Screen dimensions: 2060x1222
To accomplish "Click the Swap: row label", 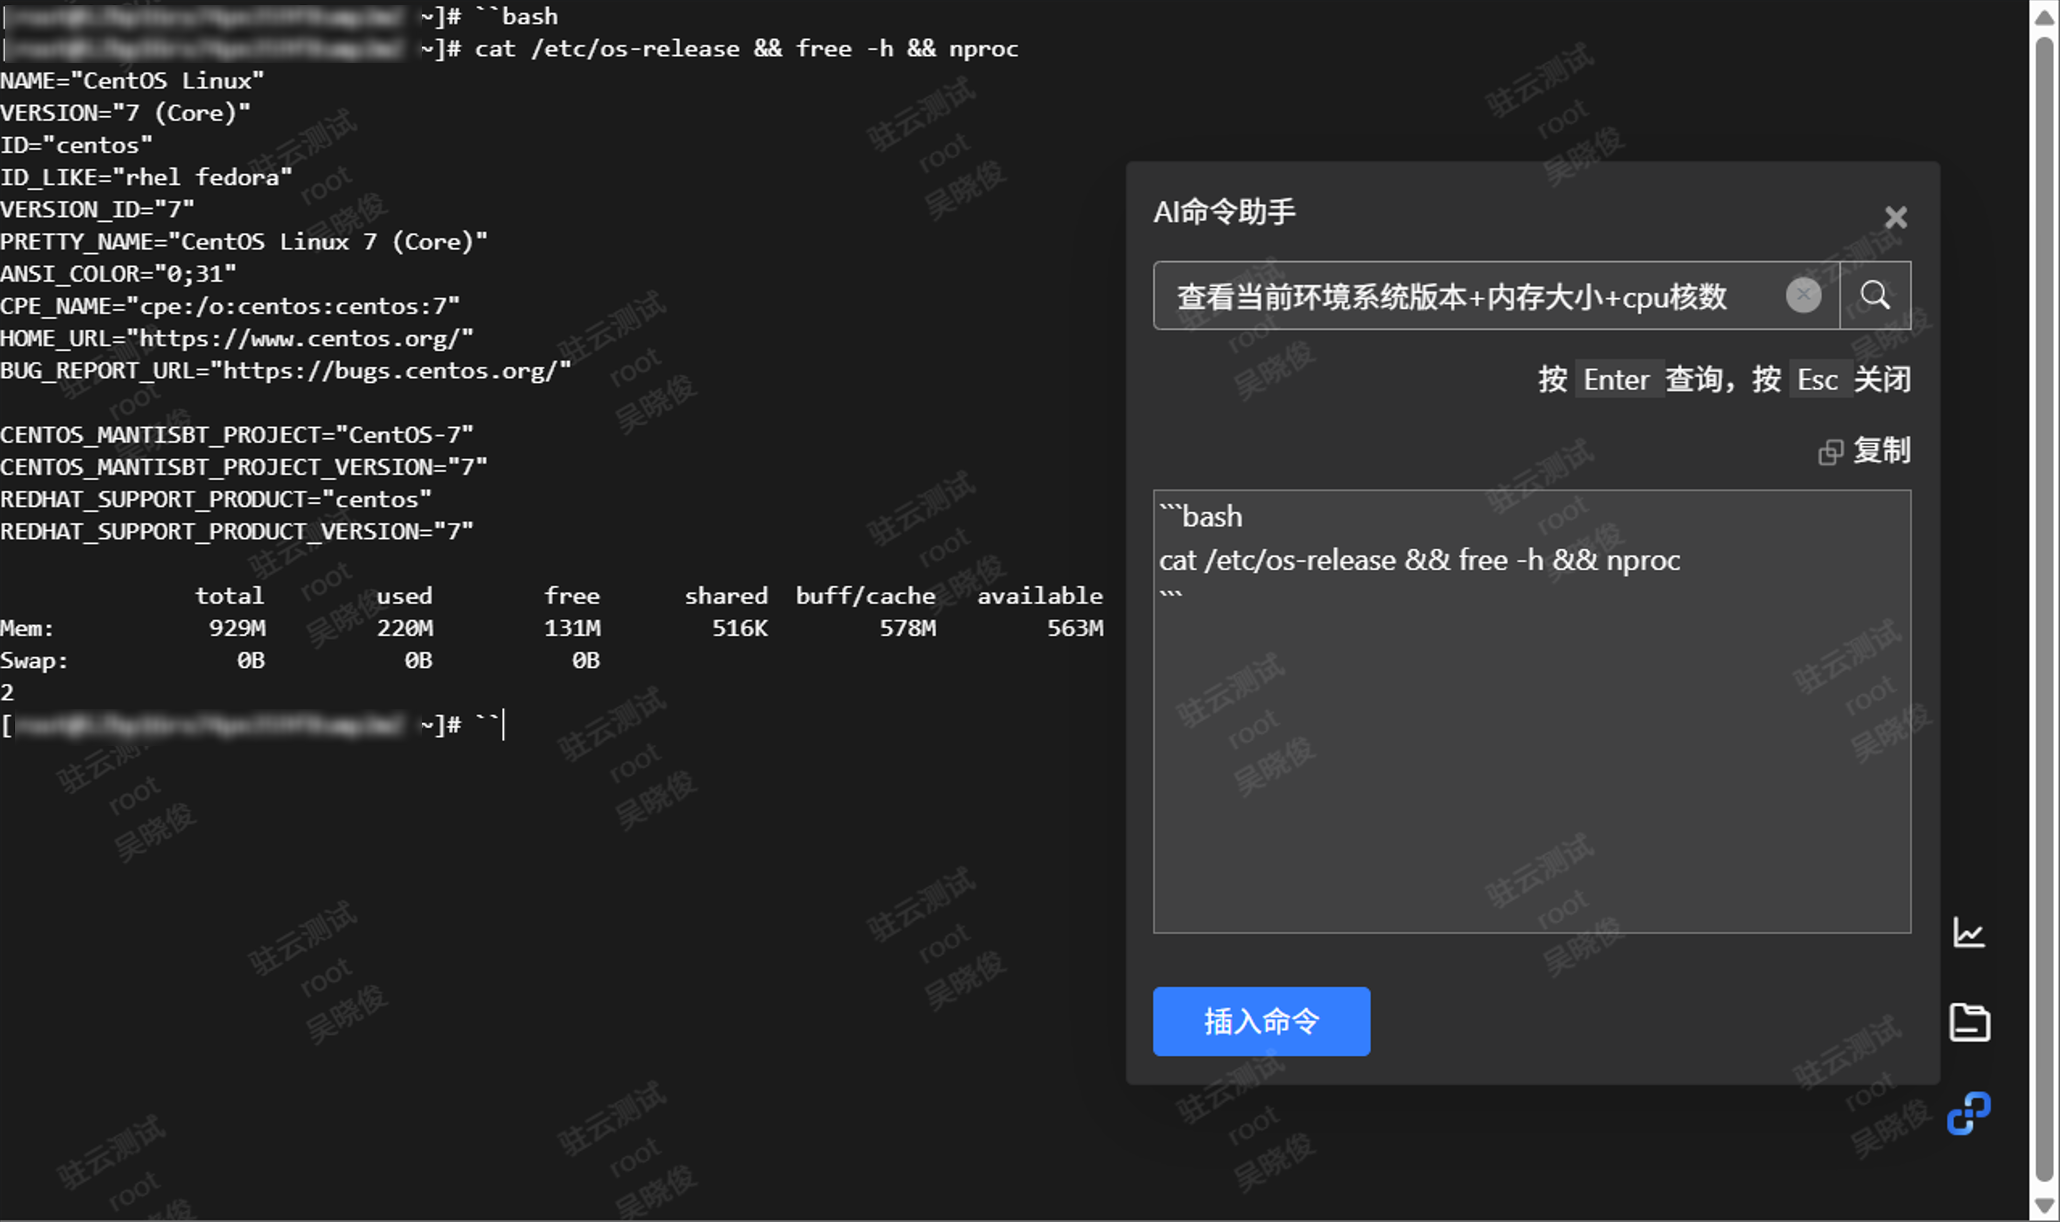I will tap(35, 661).
